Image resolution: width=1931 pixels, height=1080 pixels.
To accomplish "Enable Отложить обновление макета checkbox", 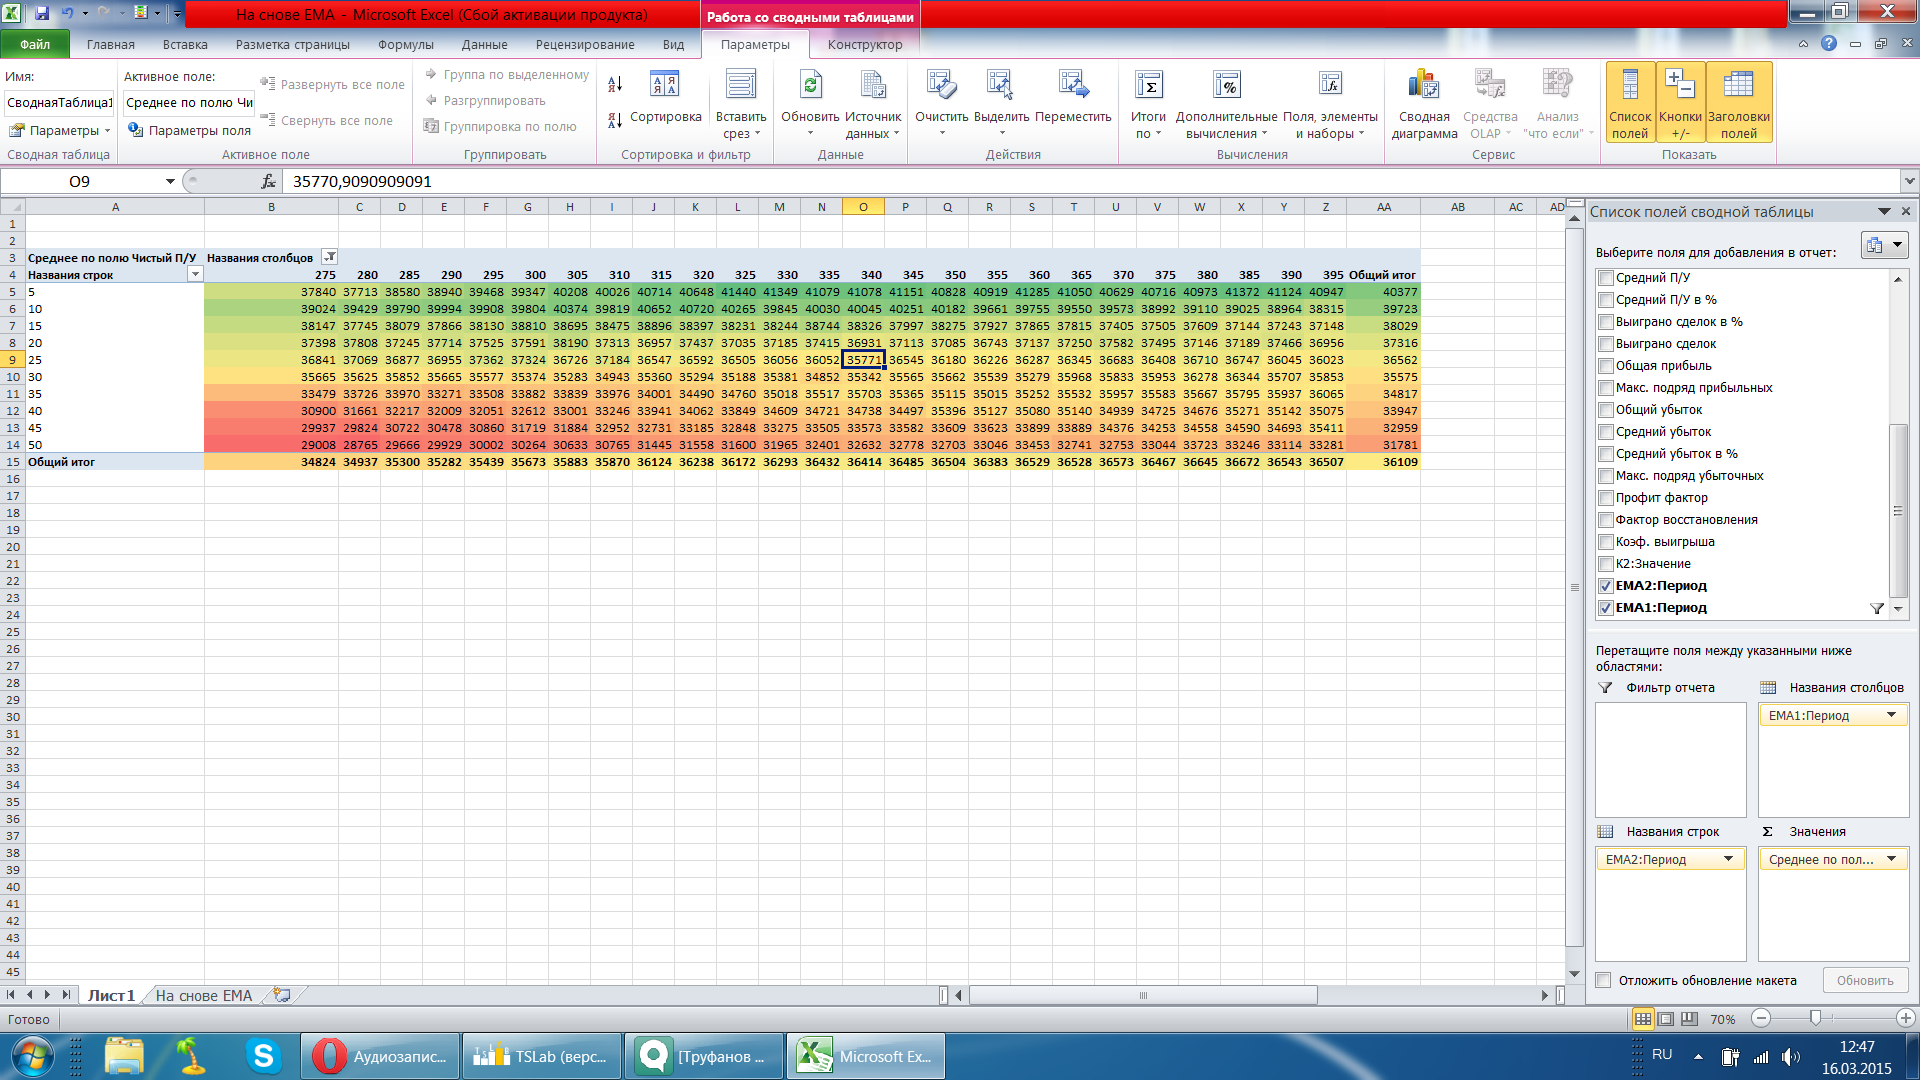I will click(x=1604, y=981).
